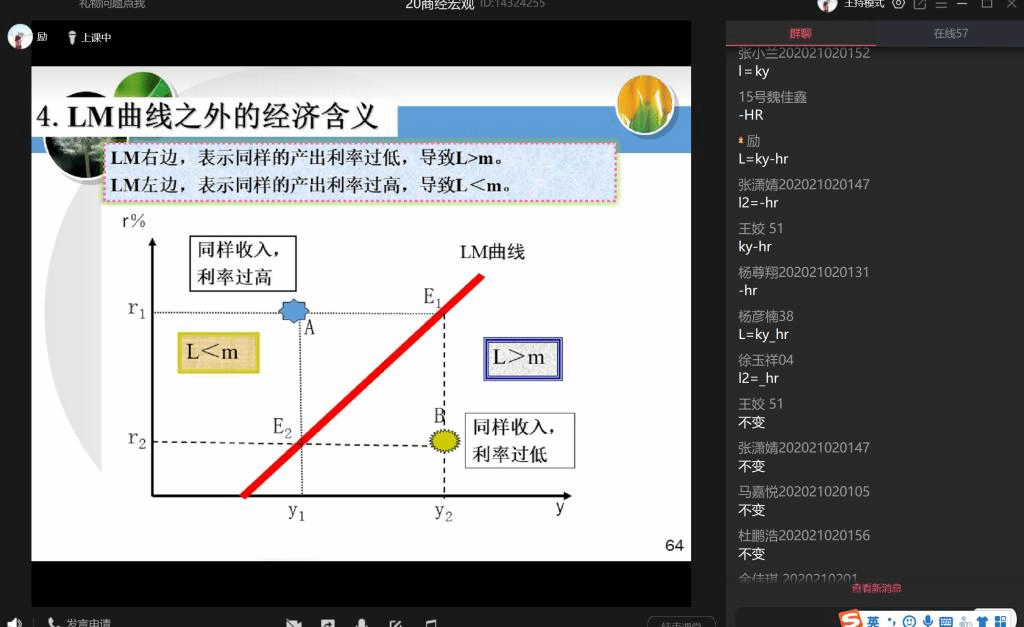Click the chat message input field

[788, 618]
